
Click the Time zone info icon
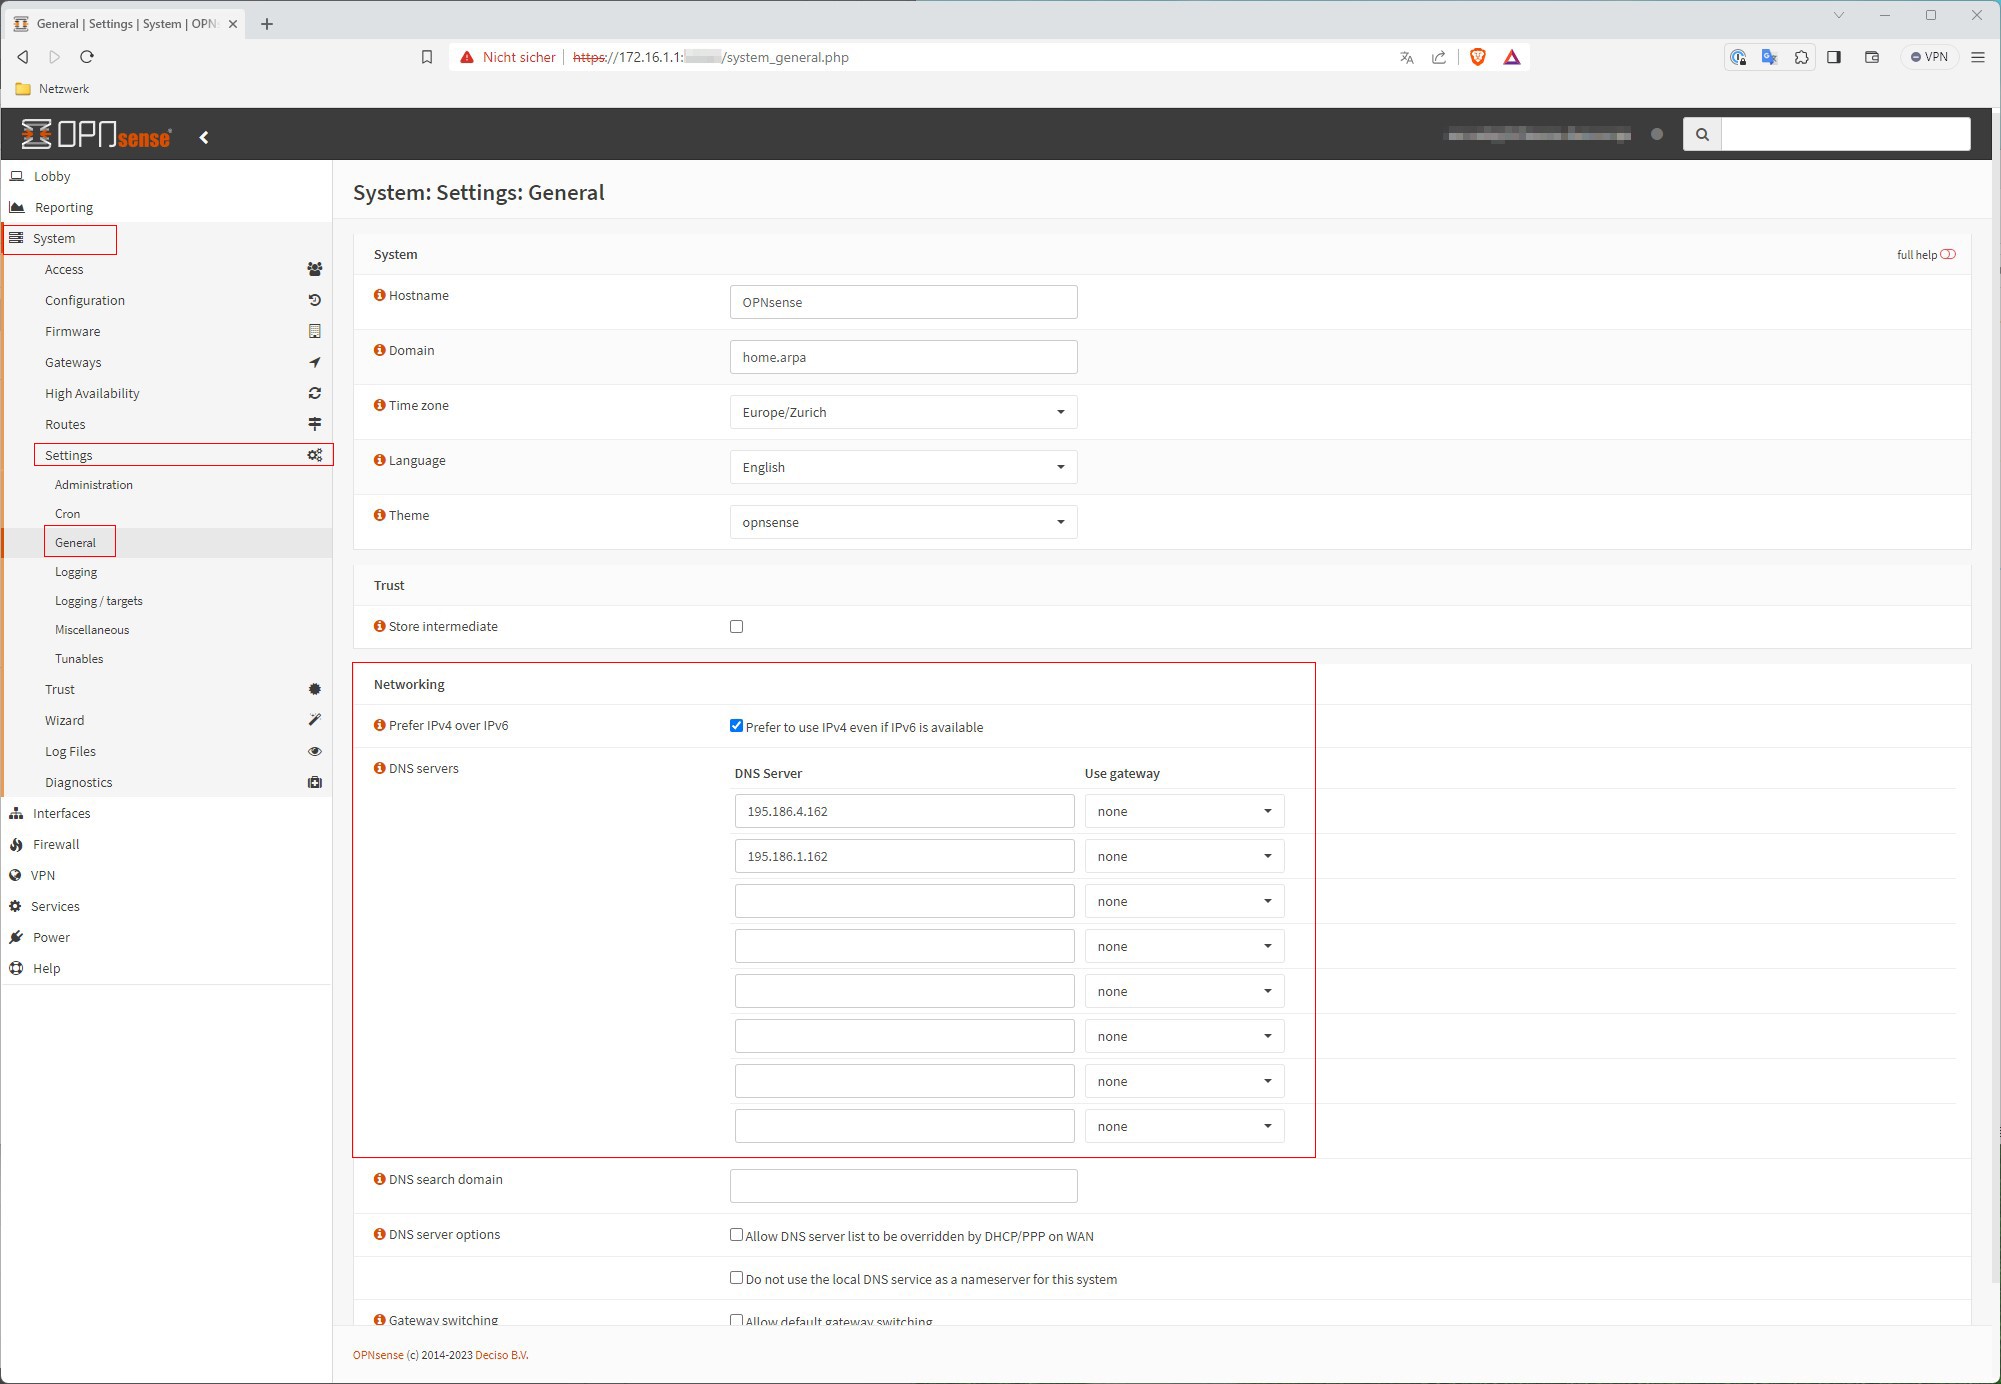(379, 405)
